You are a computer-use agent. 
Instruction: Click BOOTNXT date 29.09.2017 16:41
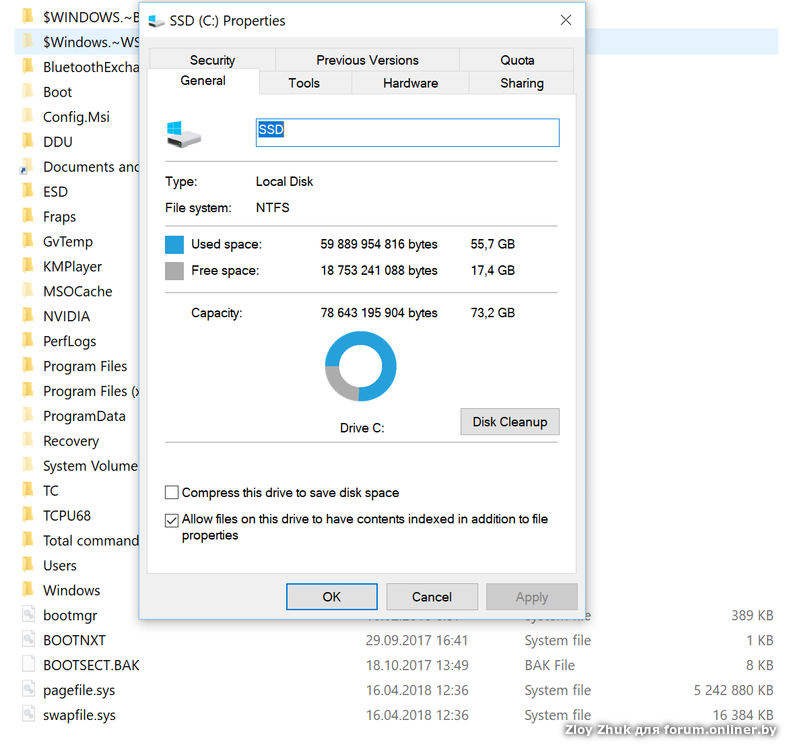(x=417, y=640)
